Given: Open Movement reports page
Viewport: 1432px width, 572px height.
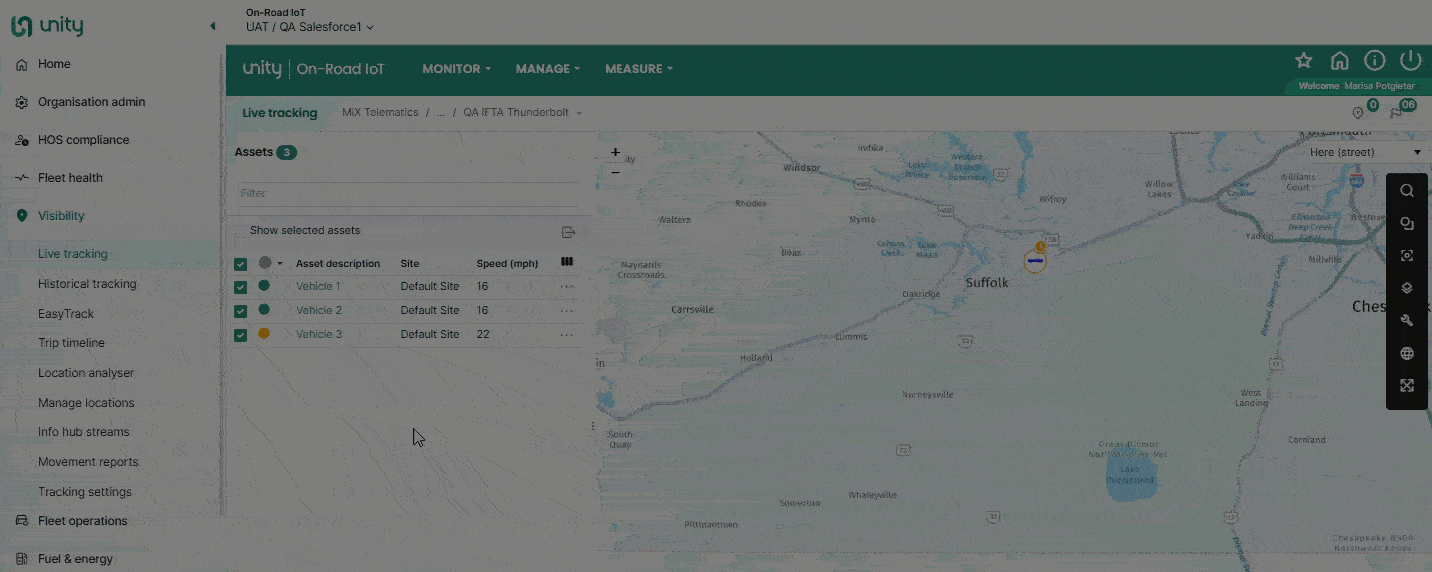Looking at the screenshot, I should point(88,462).
